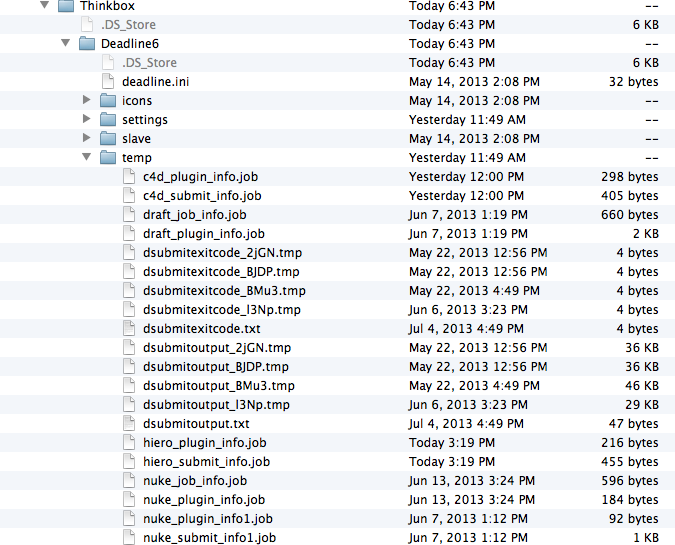Click the dsubmitoutput_2jGN.tmp file name
This screenshot has width=675, height=545.
click(x=217, y=348)
